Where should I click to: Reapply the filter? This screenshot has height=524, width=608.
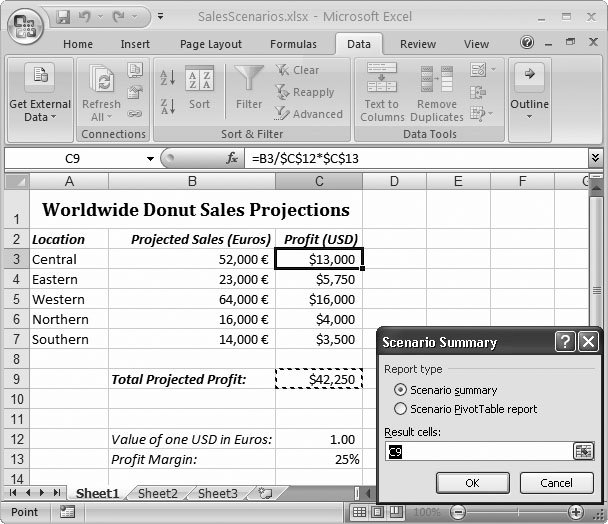point(305,92)
